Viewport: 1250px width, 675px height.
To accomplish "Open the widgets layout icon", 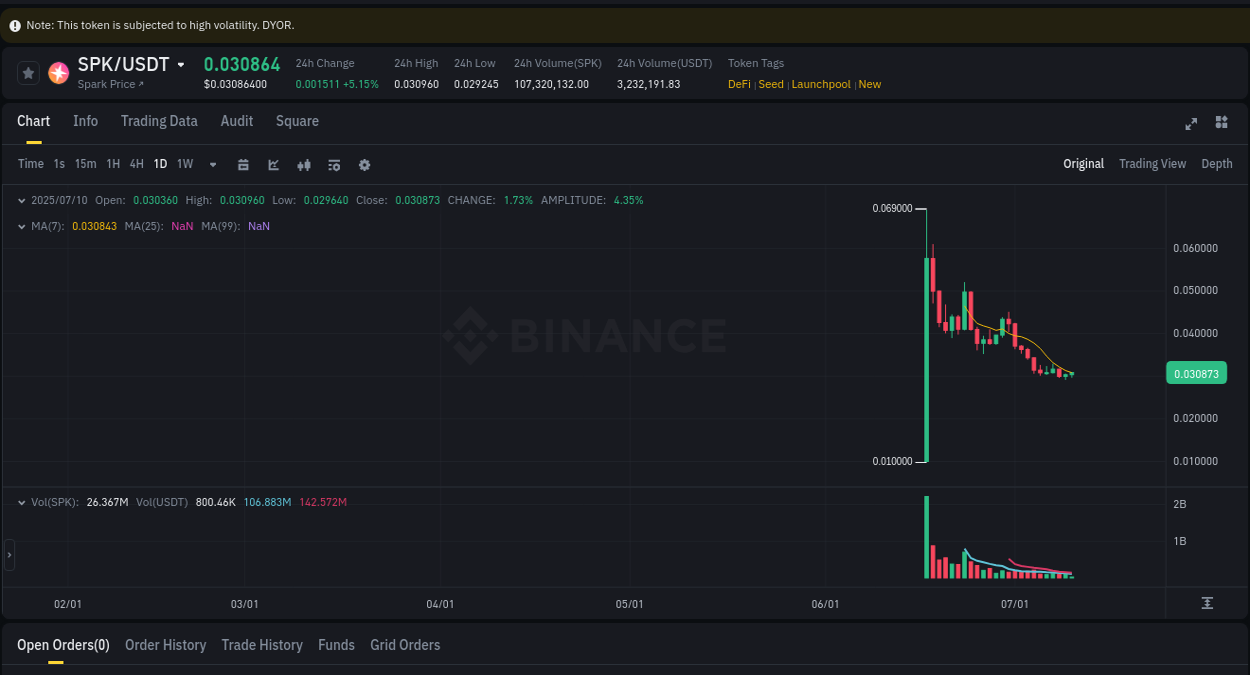I will [x=1221, y=123].
